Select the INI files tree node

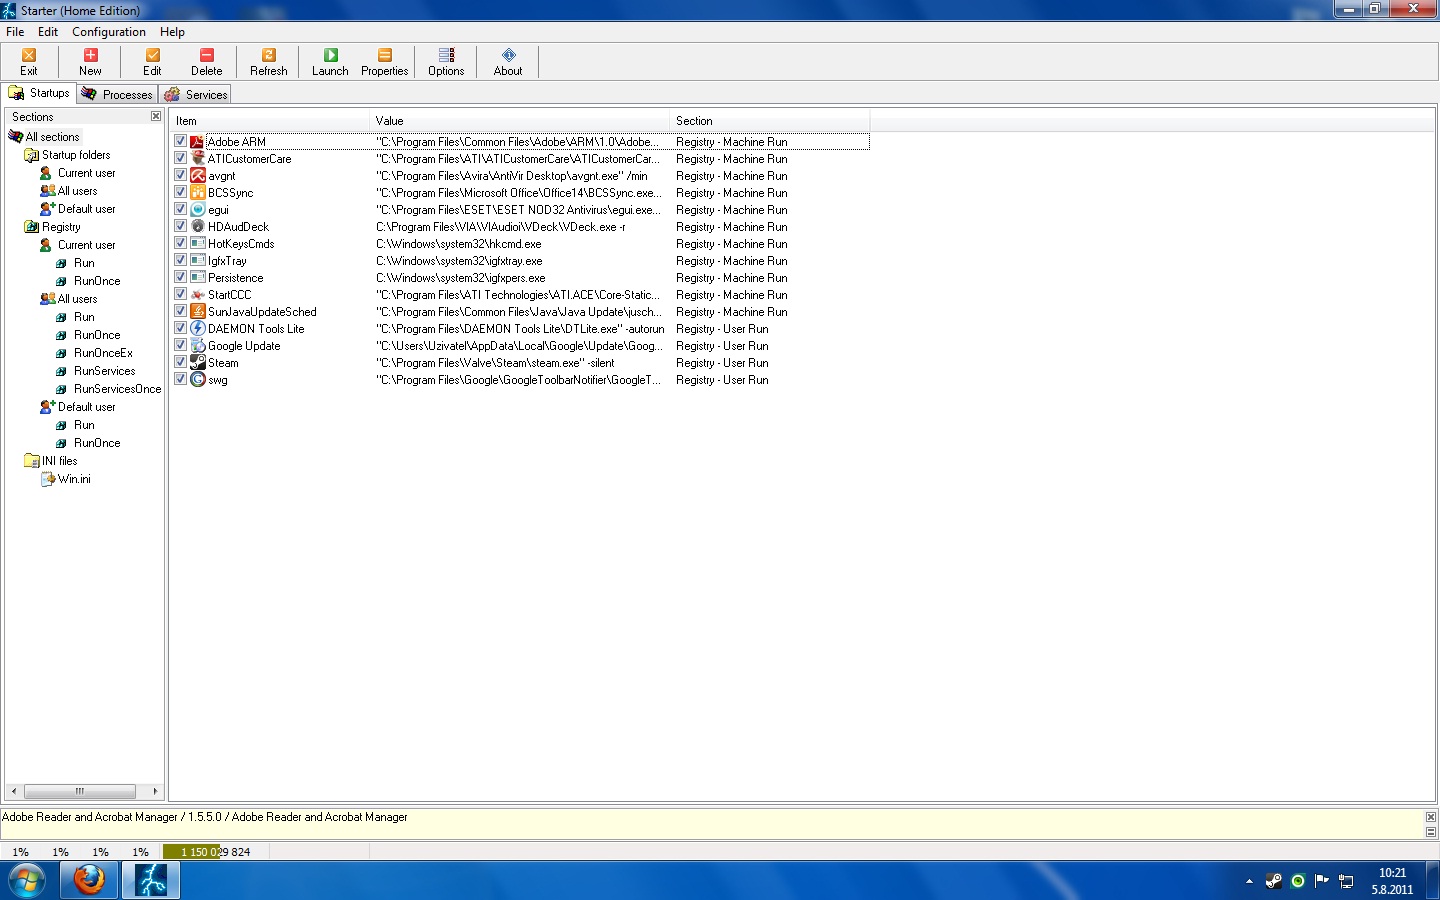[x=59, y=461]
